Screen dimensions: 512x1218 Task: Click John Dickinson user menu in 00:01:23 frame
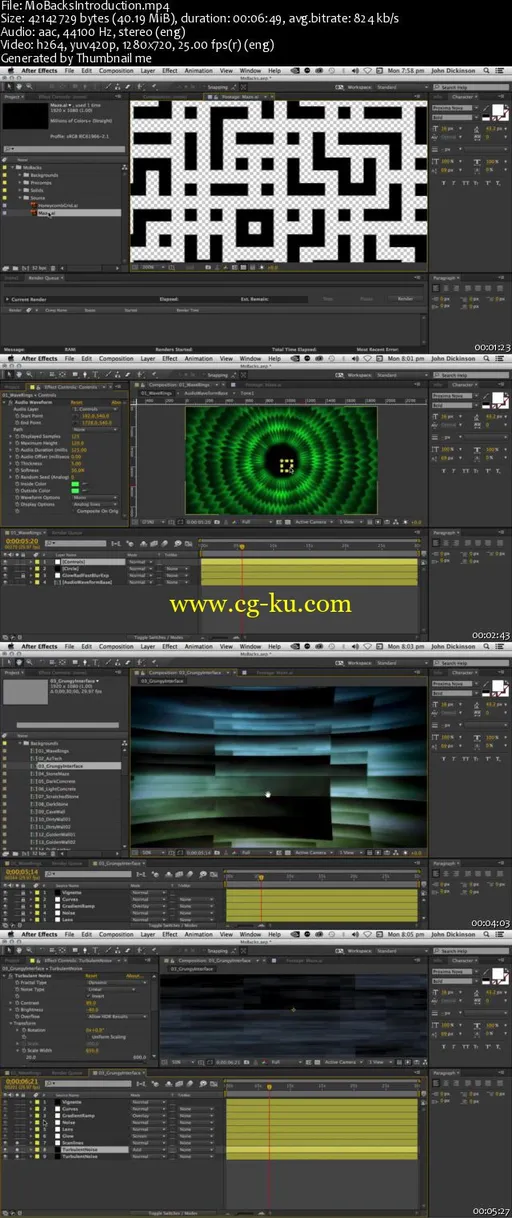pos(454,70)
